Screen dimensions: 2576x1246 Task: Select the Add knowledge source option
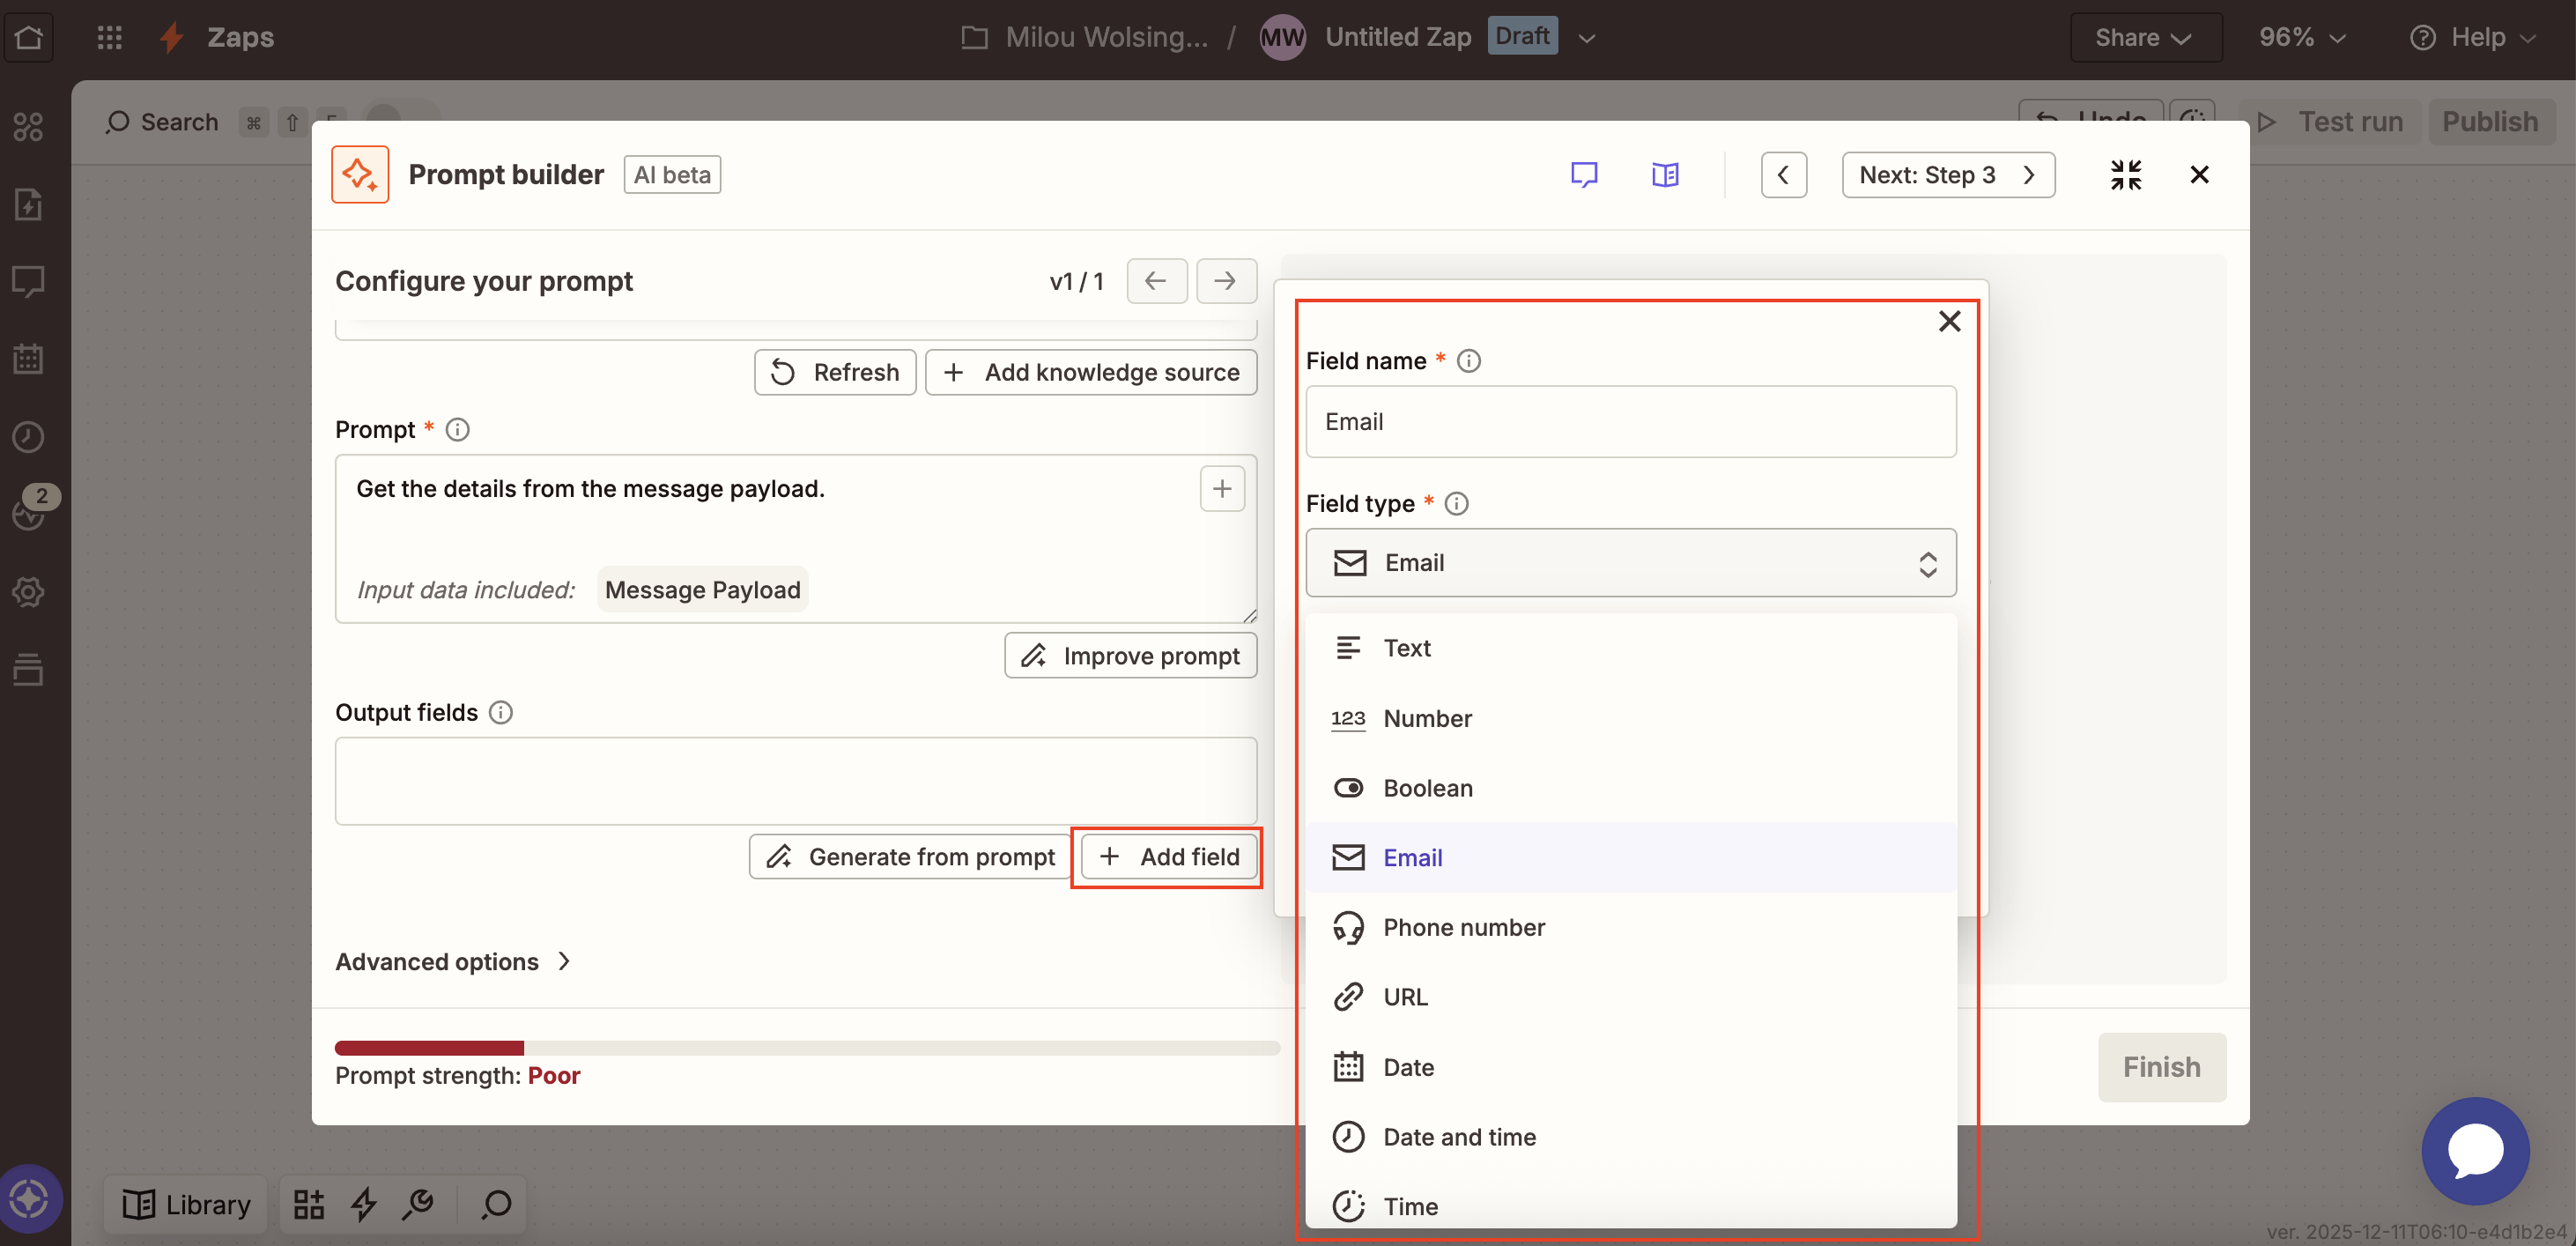[x=1090, y=372]
